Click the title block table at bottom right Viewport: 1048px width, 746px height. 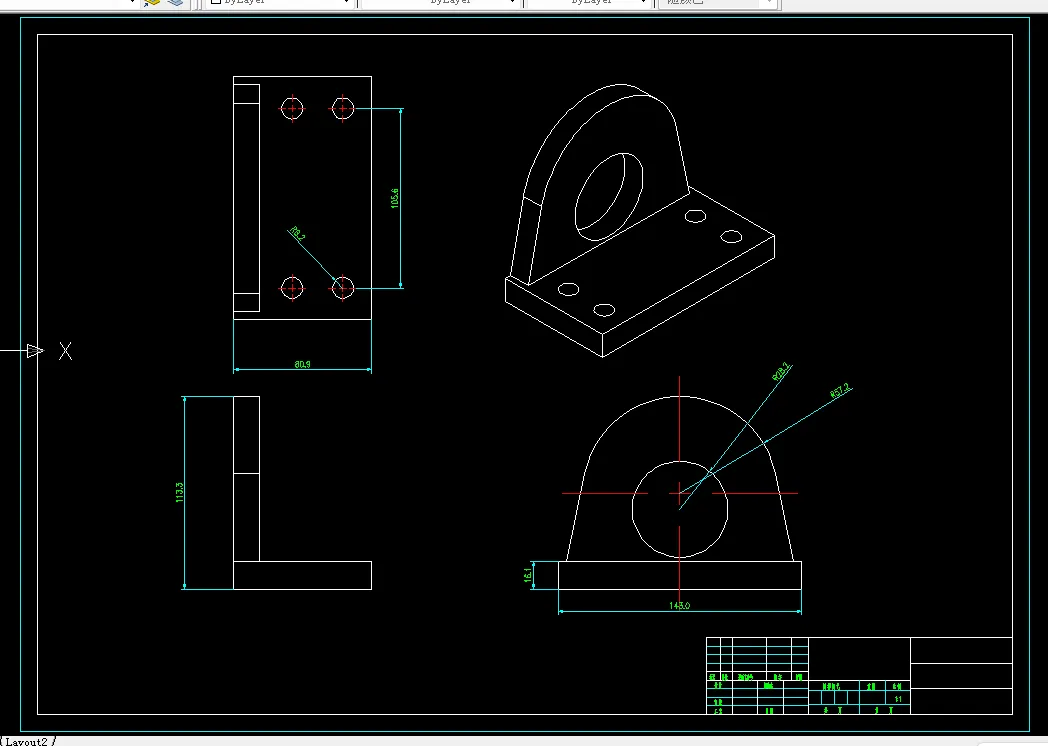pos(860,676)
